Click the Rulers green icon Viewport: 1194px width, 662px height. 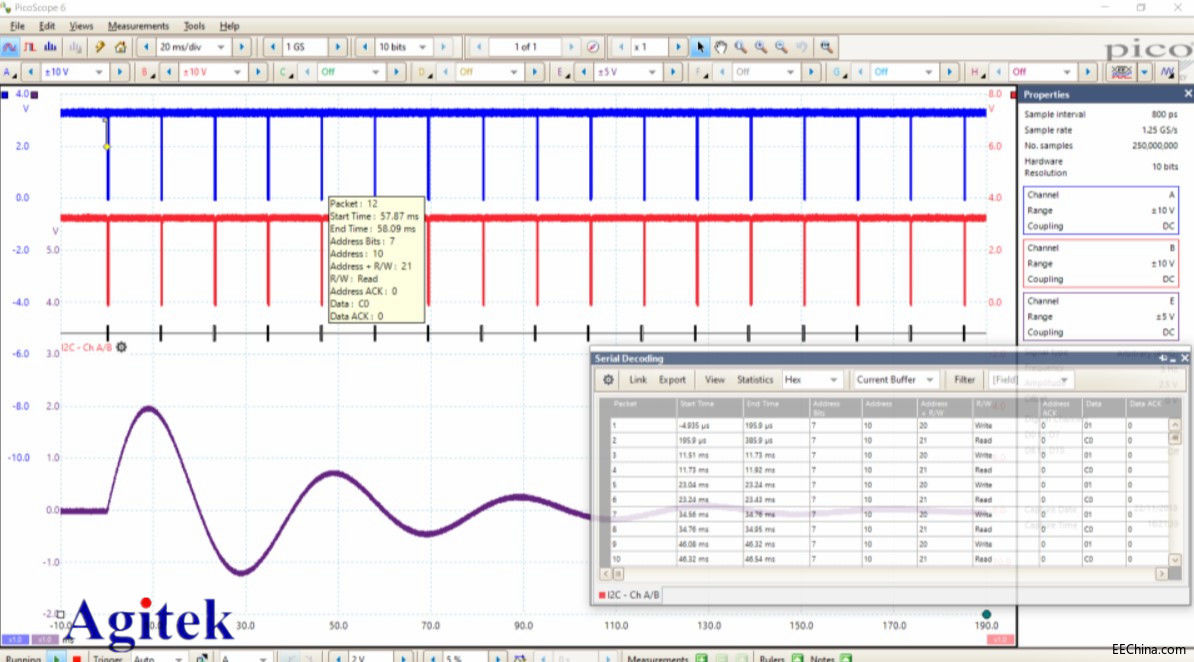797,658
